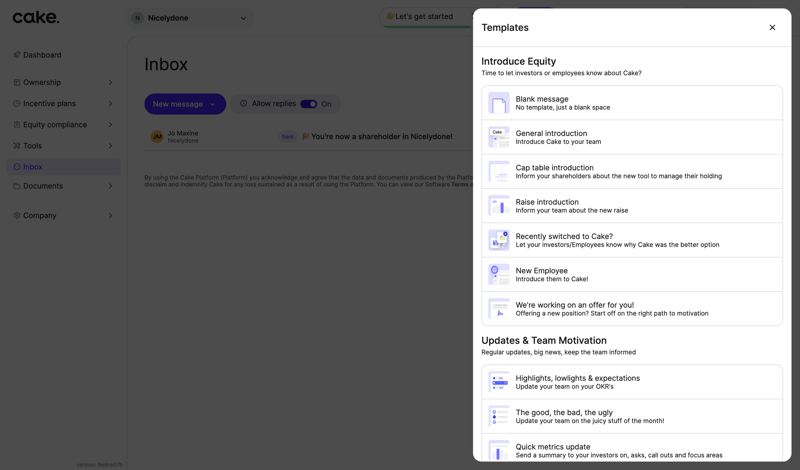Click the onboarding progress bar
Image resolution: width=800 pixels, height=470 pixels.
click(428, 27)
